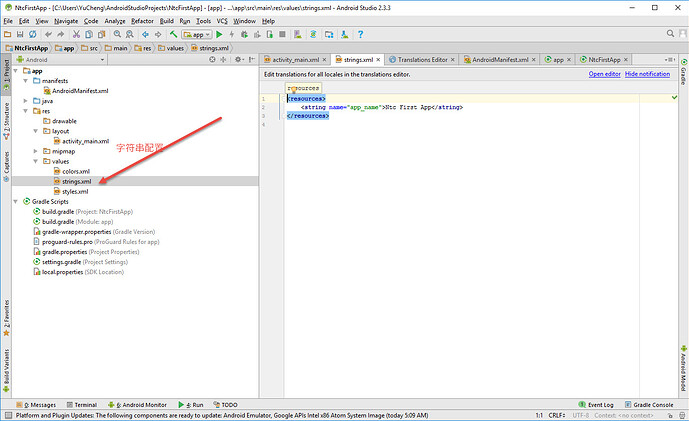The height and width of the screenshot is (421, 689).
Task: Open the Build menu
Action: [167, 21]
